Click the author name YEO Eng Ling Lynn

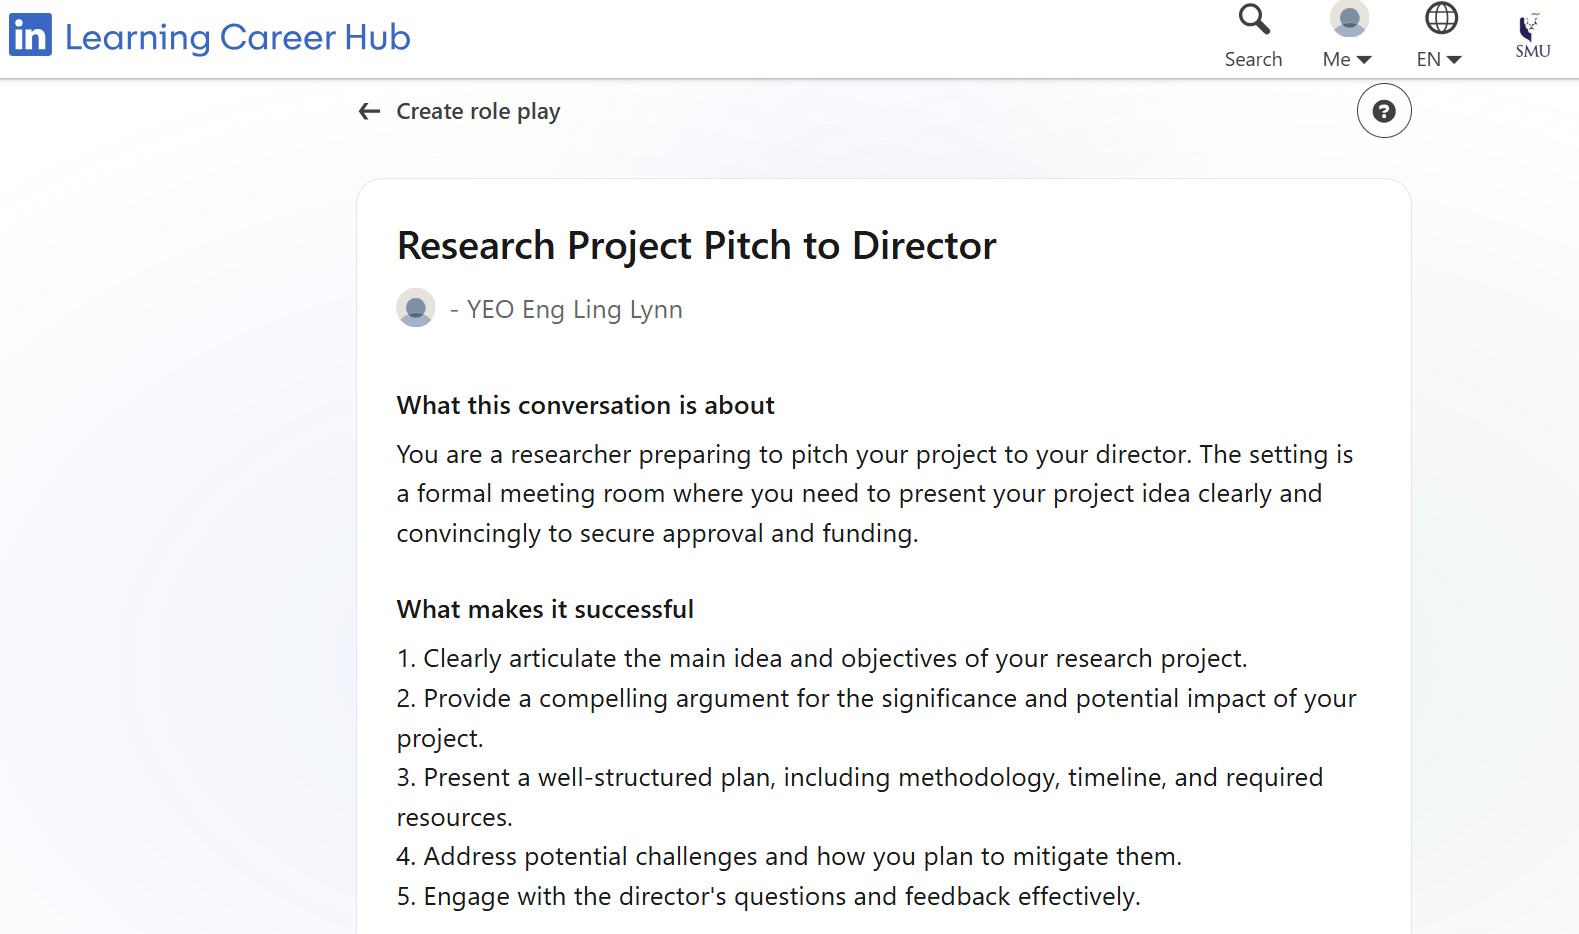coord(574,310)
